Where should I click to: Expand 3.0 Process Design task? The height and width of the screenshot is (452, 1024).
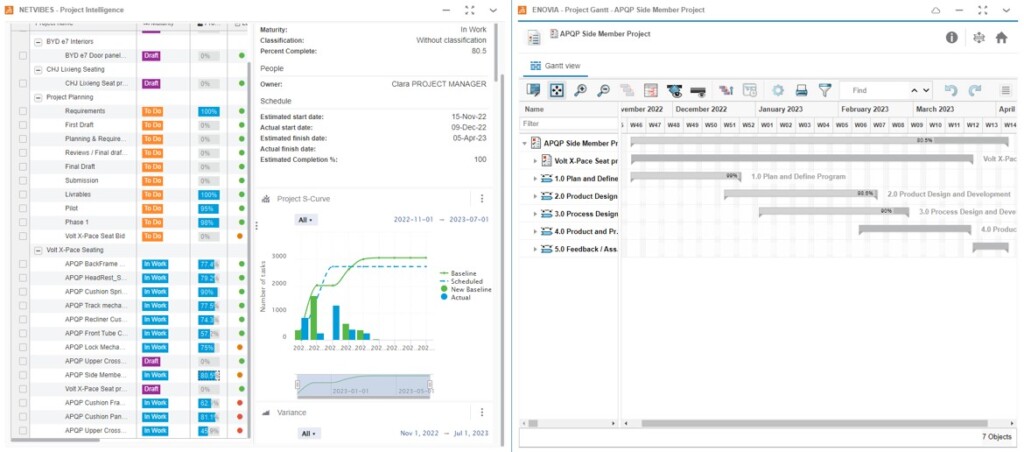[x=536, y=214]
